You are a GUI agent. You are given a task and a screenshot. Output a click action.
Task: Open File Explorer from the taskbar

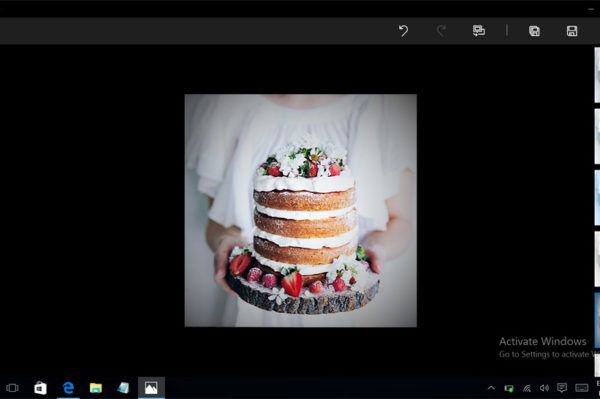click(96, 388)
